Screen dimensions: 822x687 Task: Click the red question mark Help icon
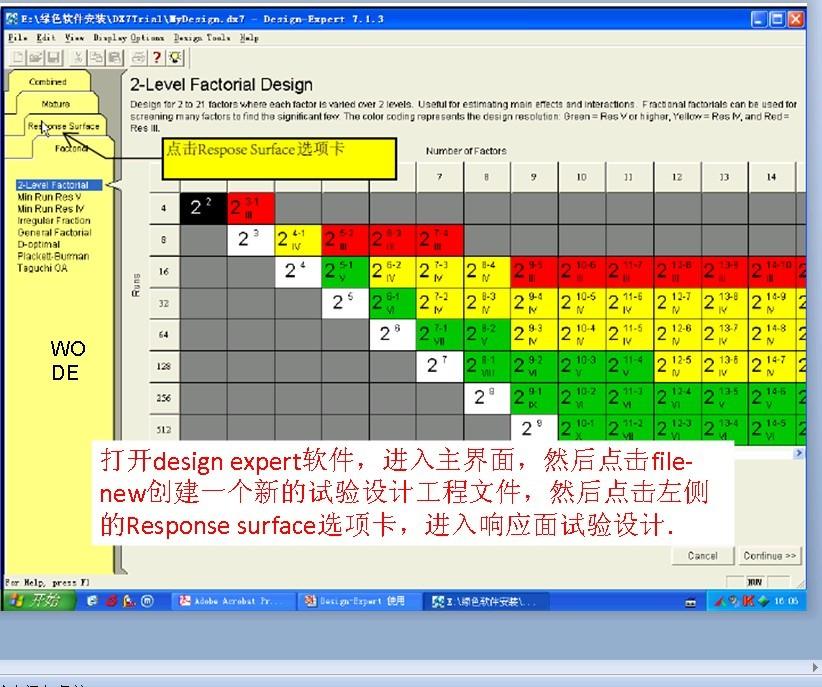[x=157, y=57]
